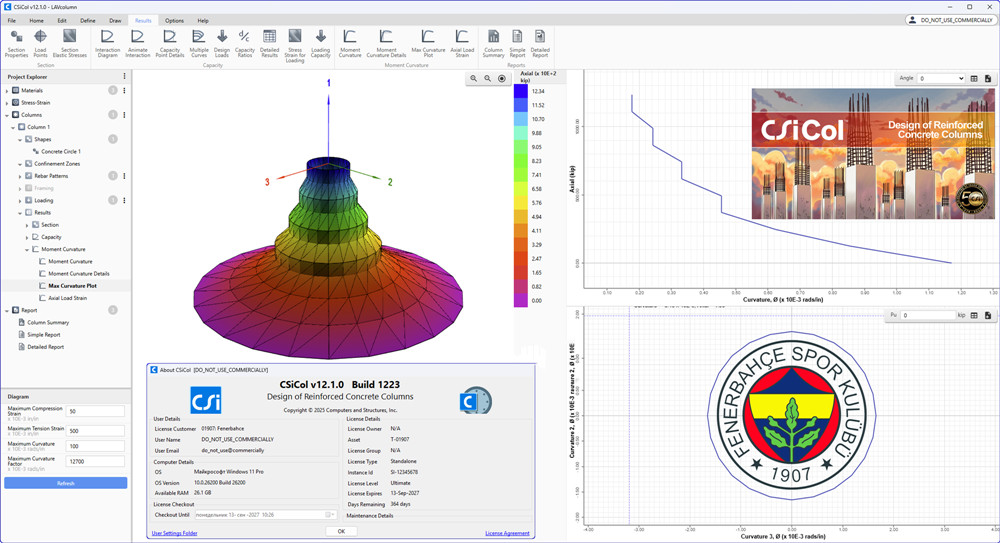Show table for the Angle plot
Viewport: 1000px width, 543px height.
(974, 78)
